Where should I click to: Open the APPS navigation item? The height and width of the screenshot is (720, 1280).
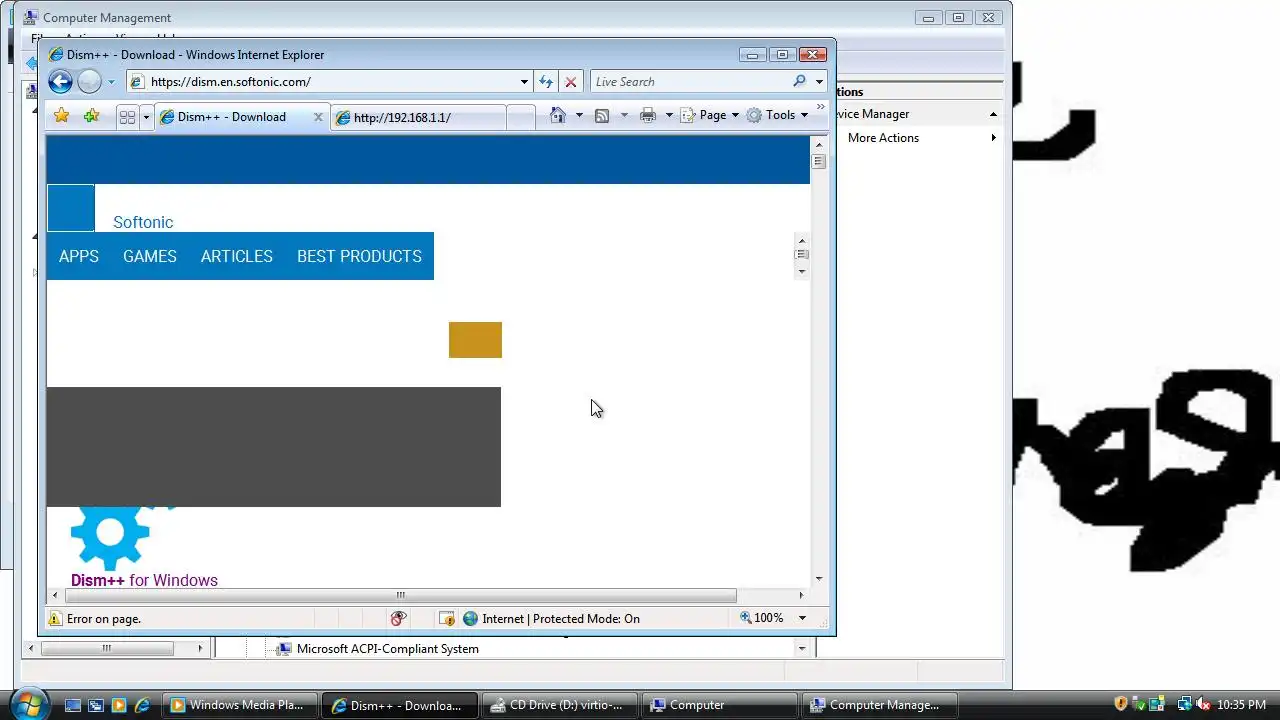click(x=79, y=256)
